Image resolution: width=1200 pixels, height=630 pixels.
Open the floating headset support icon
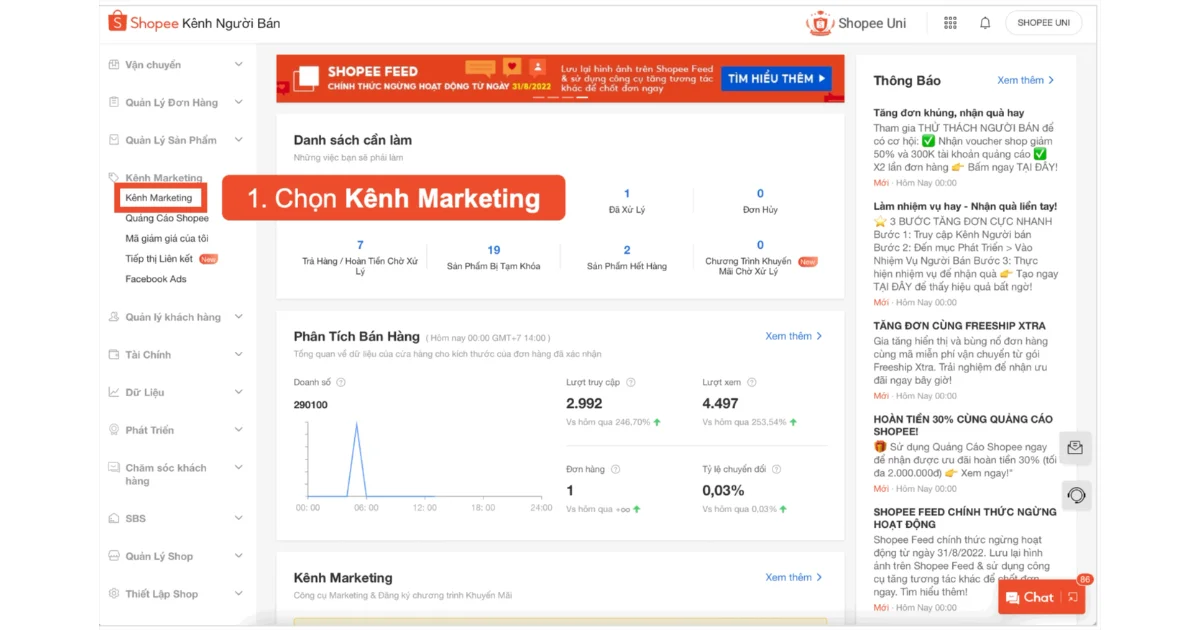click(1076, 495)
